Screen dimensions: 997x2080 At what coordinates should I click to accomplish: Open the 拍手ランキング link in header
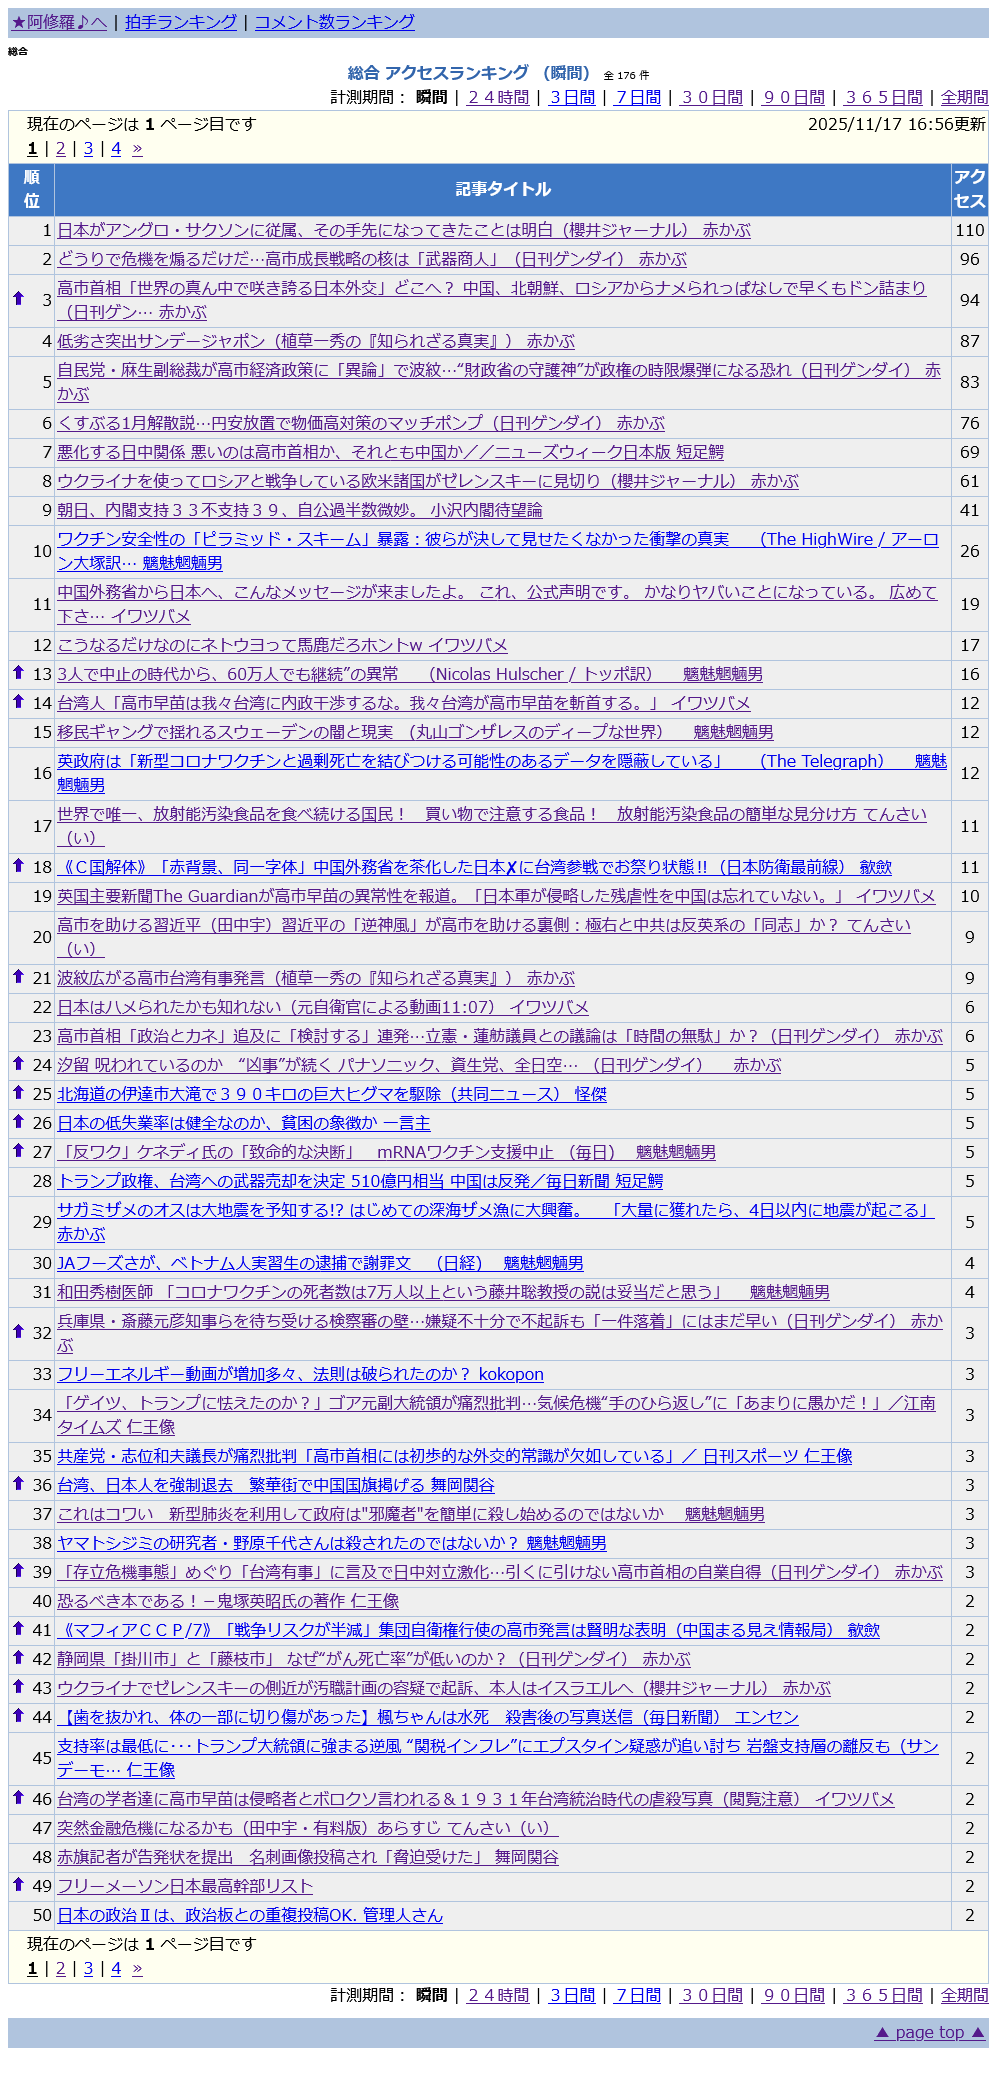(181, 22)
